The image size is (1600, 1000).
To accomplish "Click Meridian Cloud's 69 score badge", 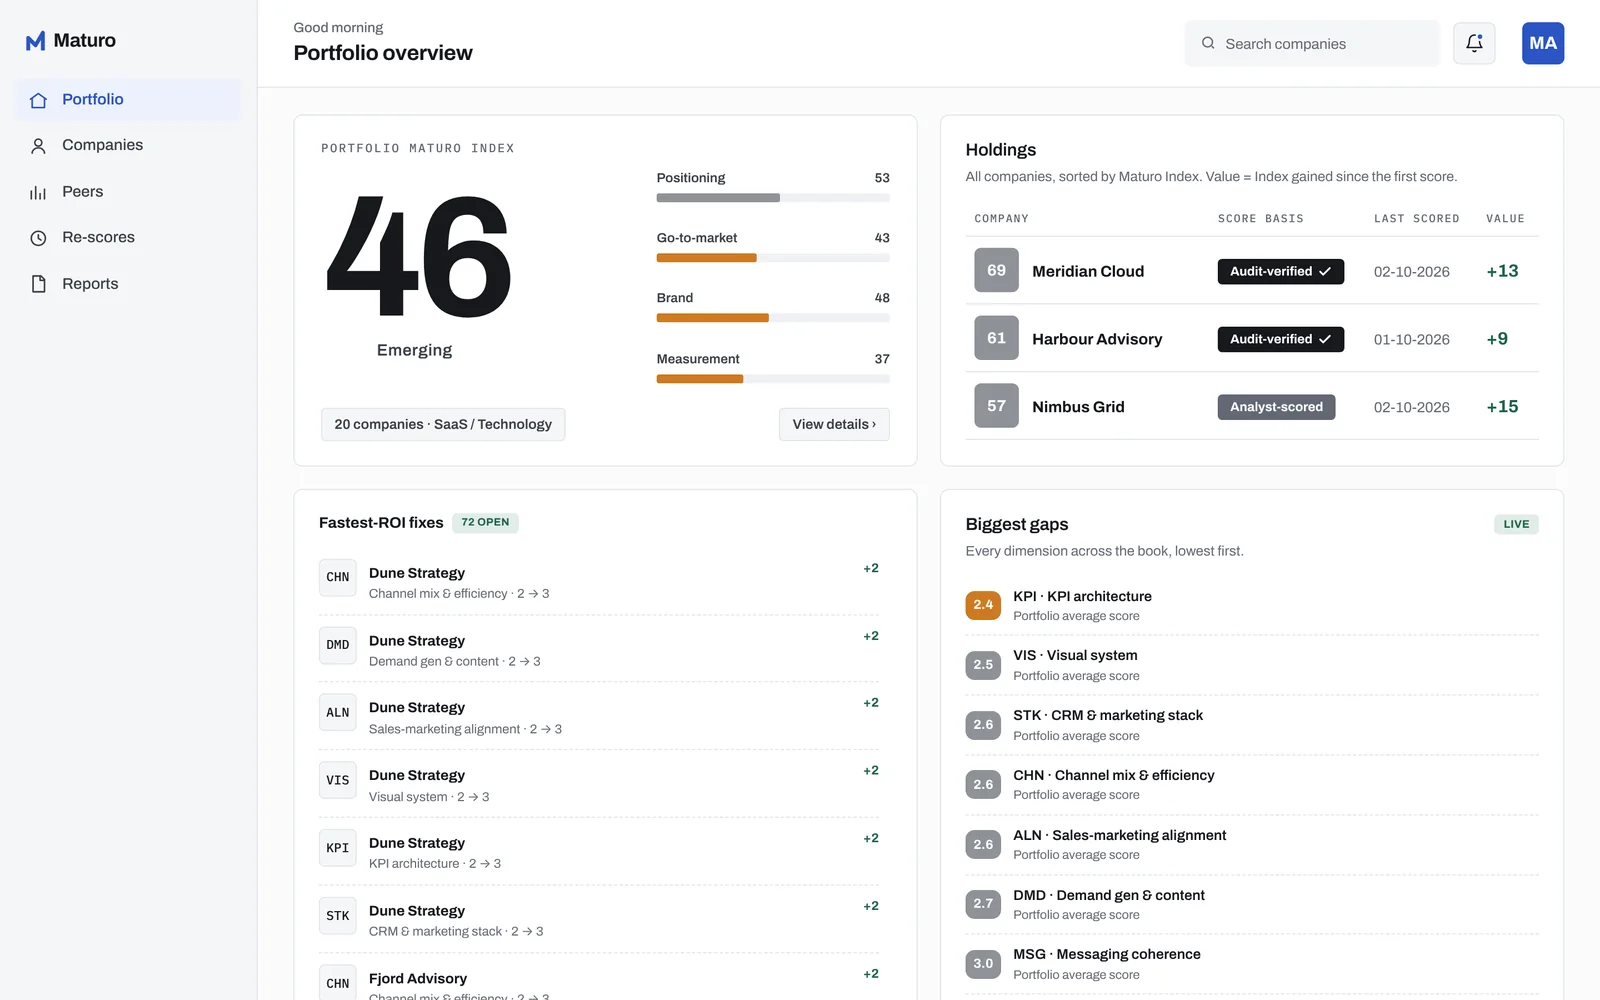I will coord(996,270).
